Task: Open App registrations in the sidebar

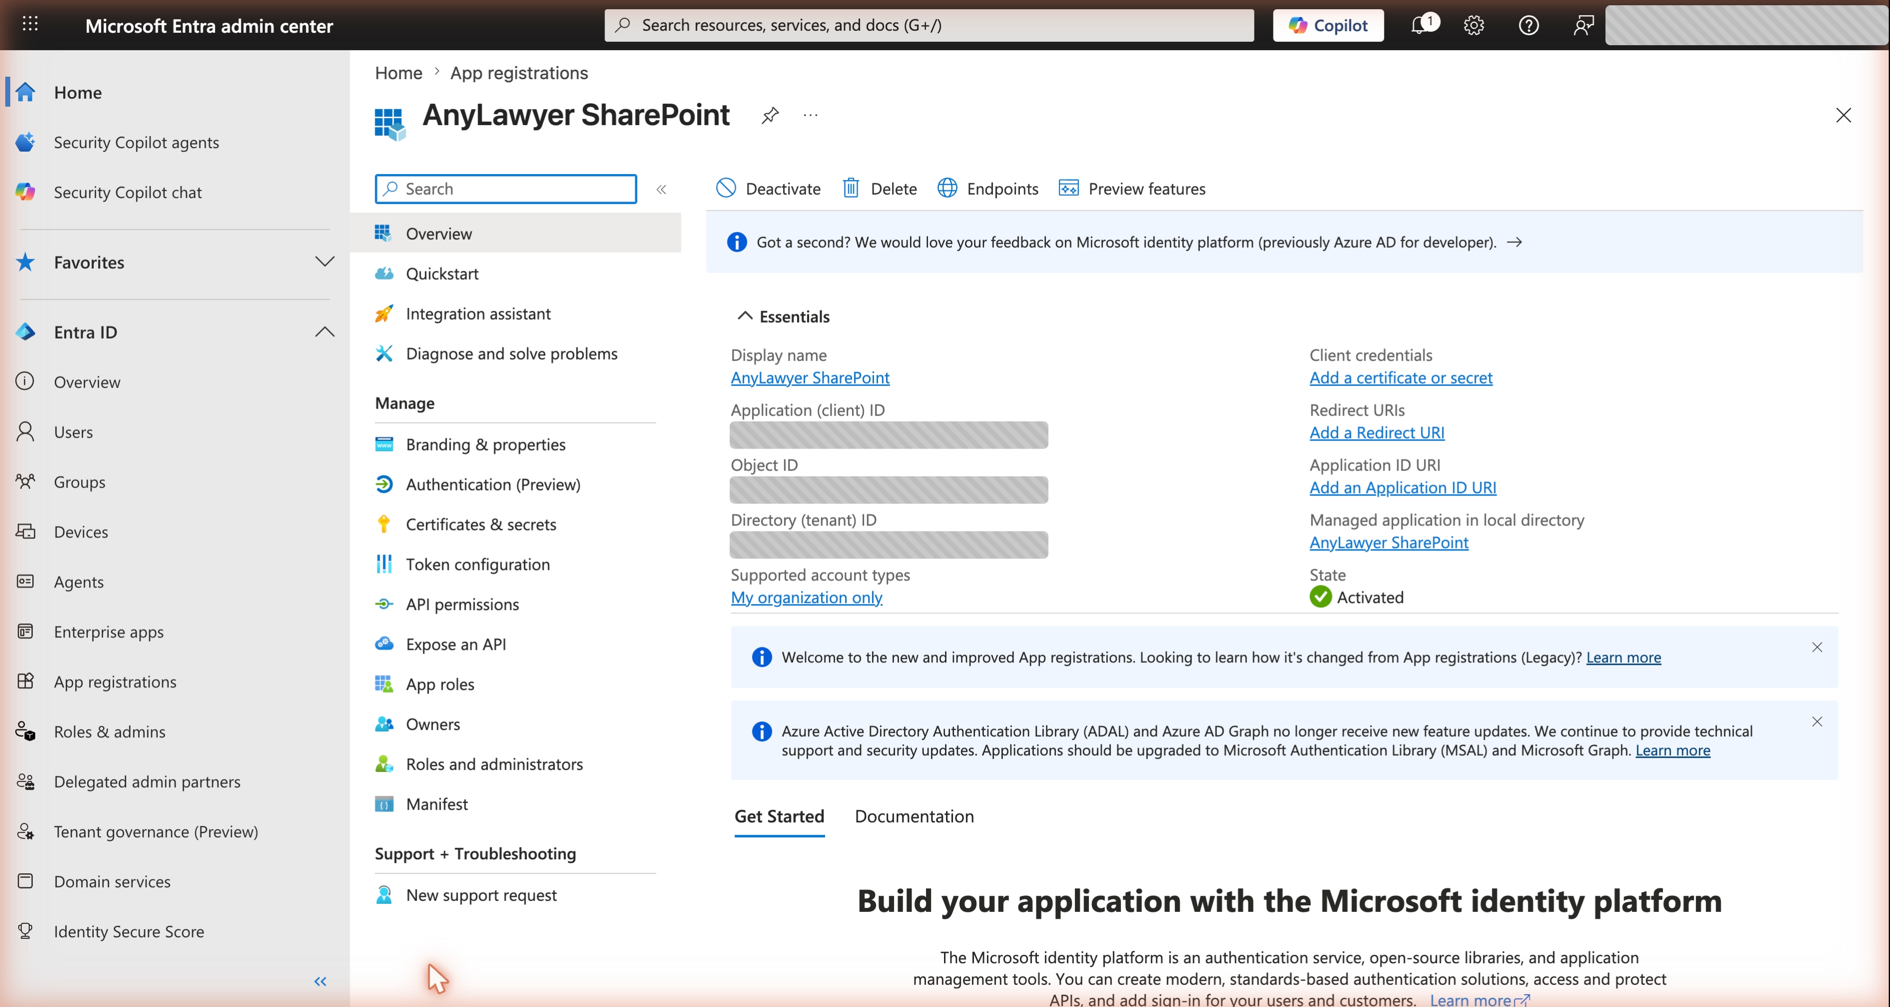Action: click(x=115, y=682)
